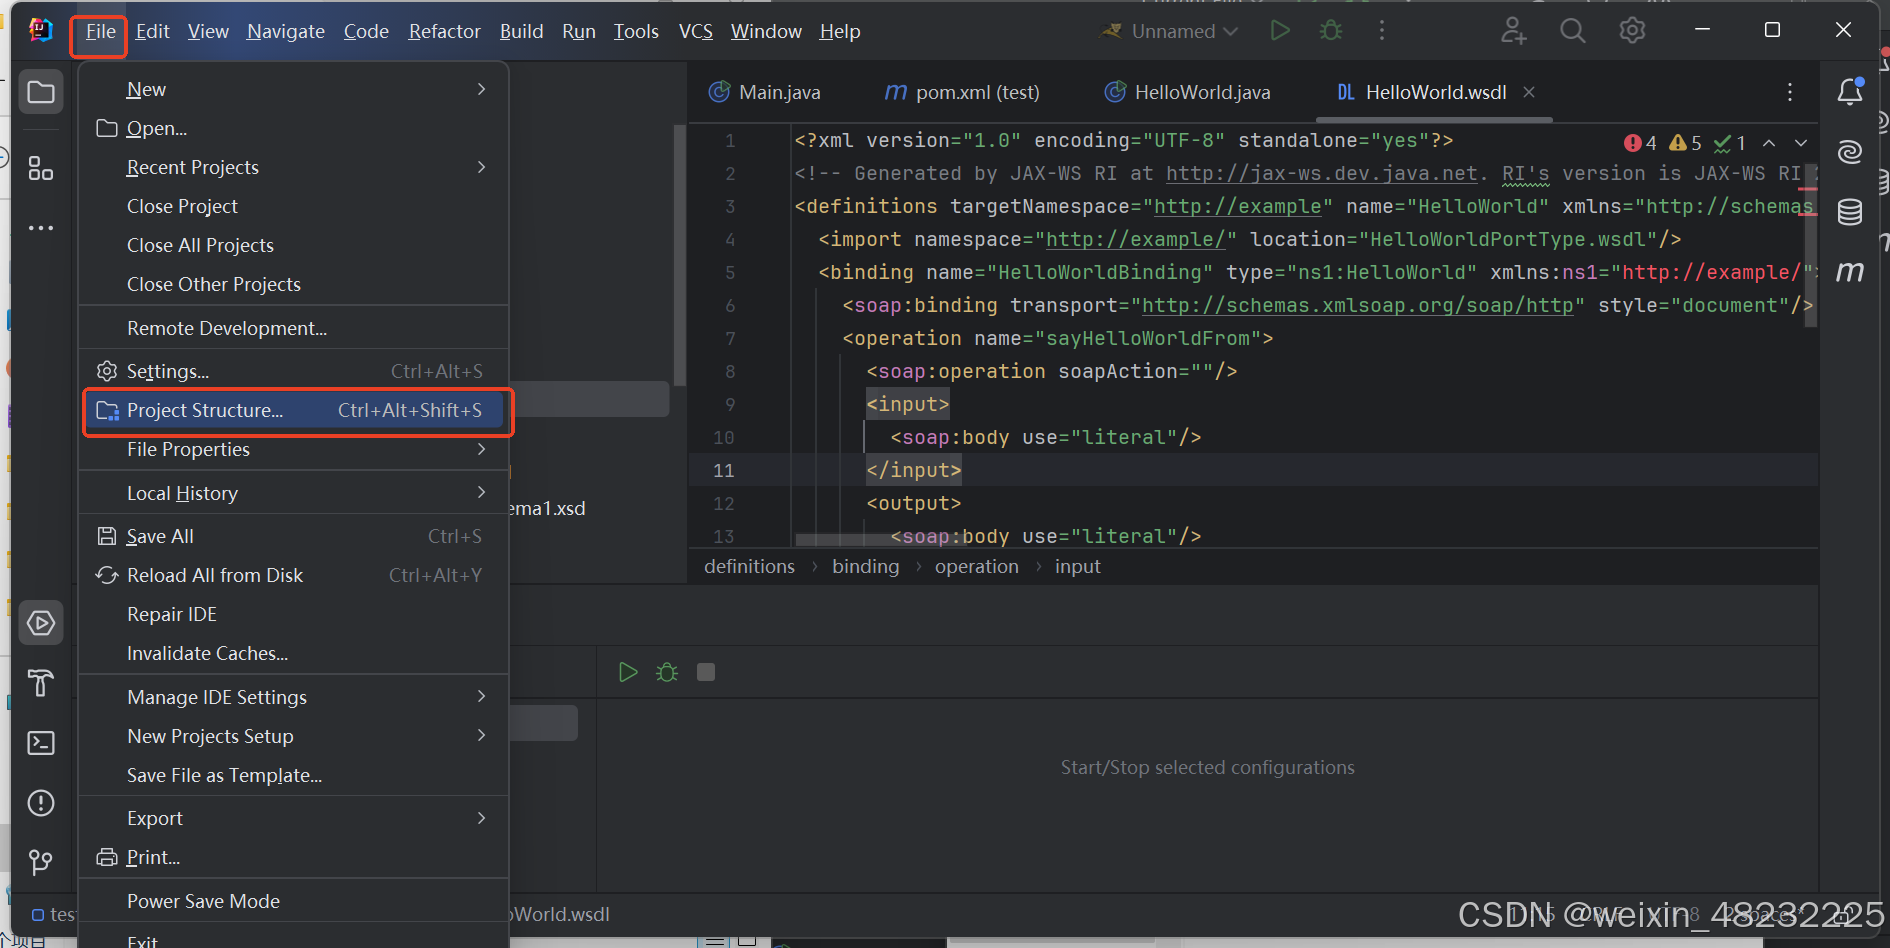Open the Git version control tool window
This screenshot has height=948, width=1890.
pos(41,862)
